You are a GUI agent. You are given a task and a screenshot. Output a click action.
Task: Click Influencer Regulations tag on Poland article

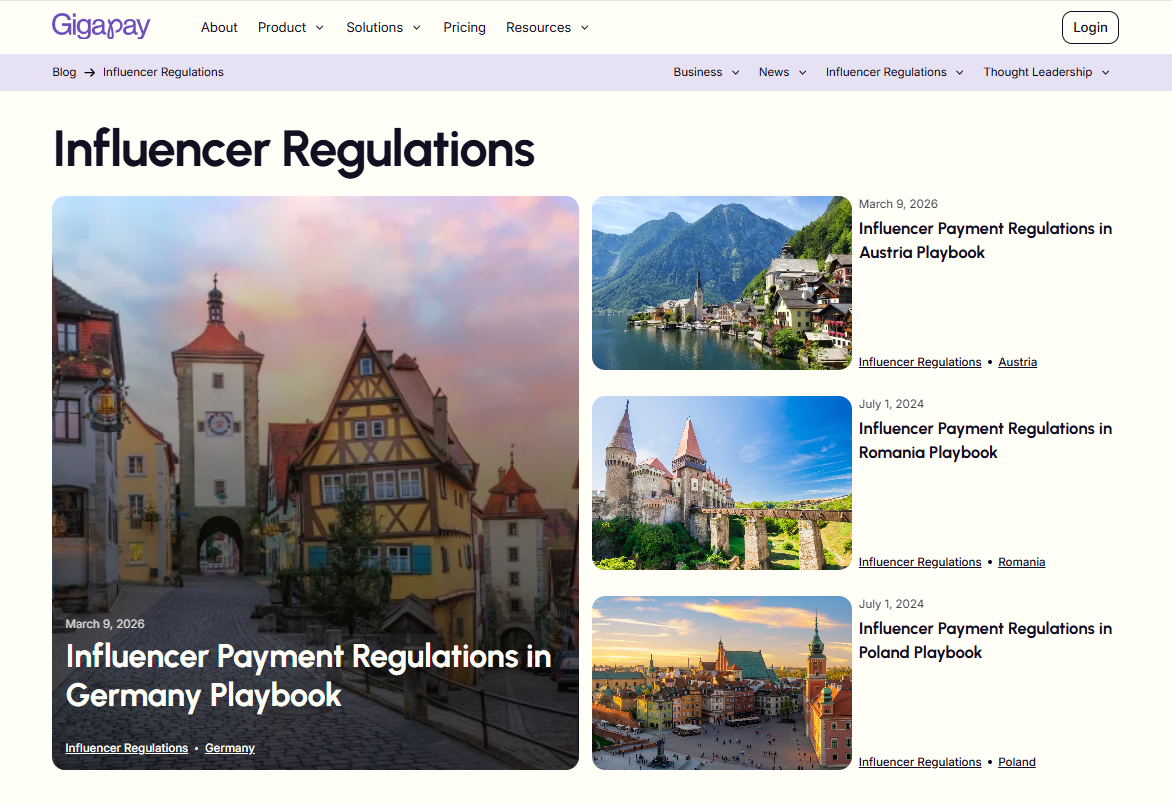point(919,762)
